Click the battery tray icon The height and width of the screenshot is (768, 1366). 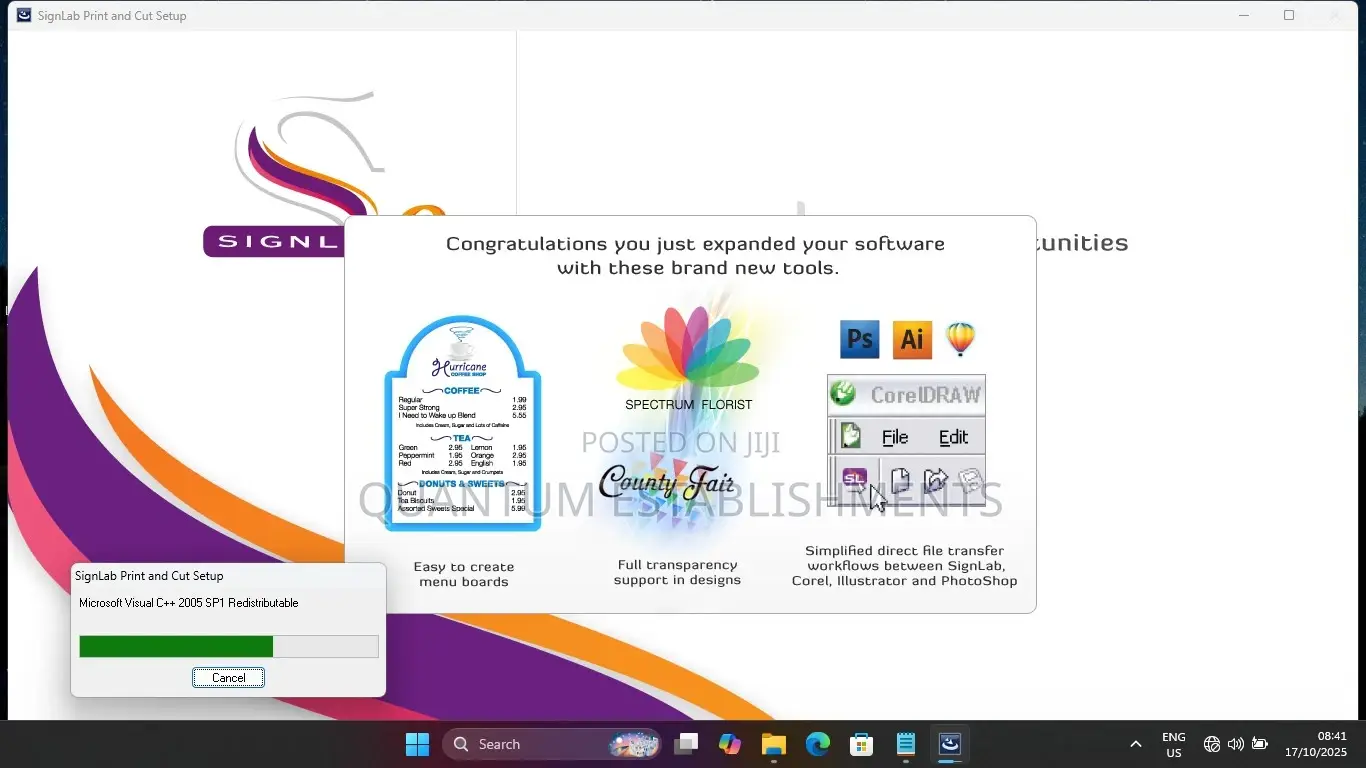(x=1260, y=744)
